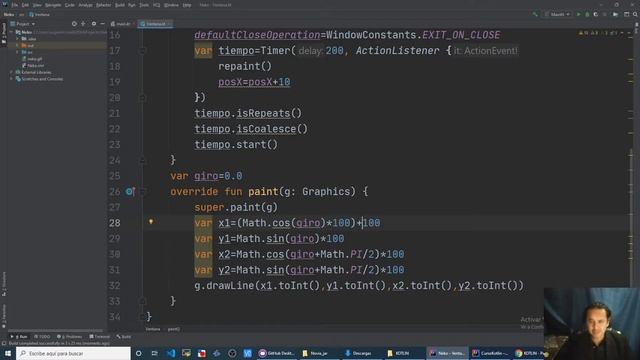640x360 pixels.
Task: Click the green Run button in toolbar
Action: [x=578, y=14]
